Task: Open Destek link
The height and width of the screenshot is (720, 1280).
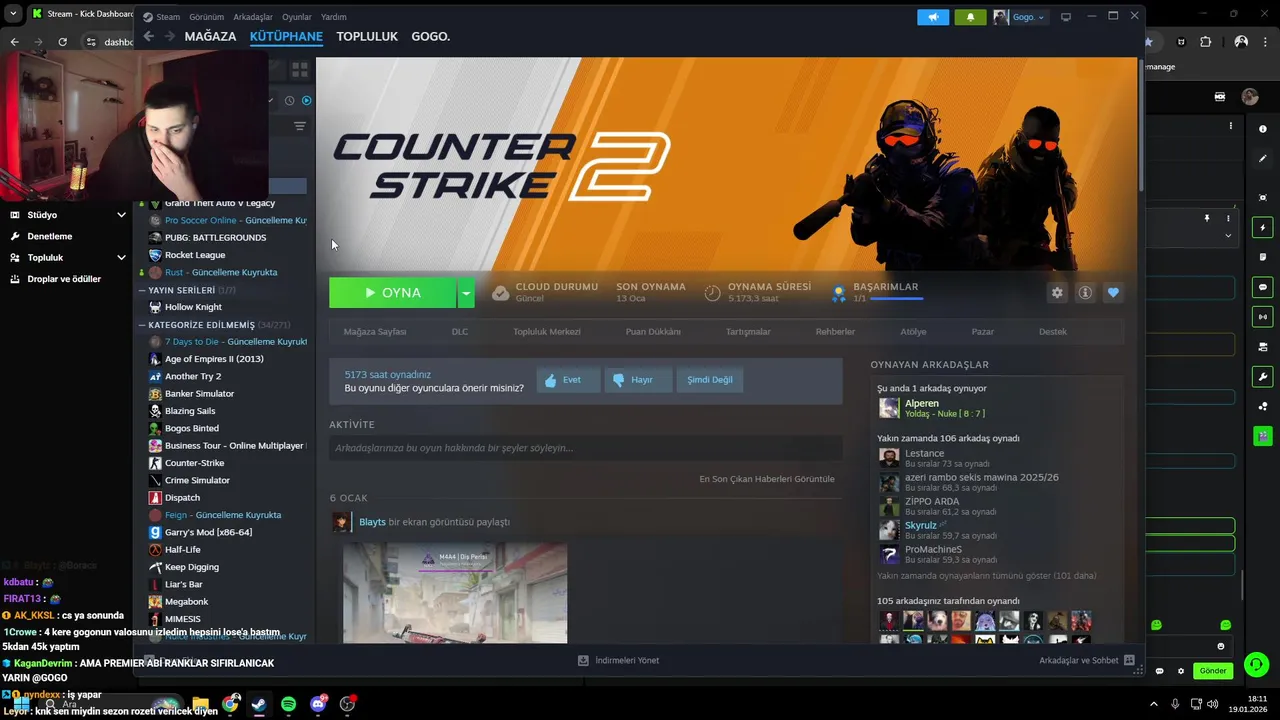Action: pos(1053,332)
